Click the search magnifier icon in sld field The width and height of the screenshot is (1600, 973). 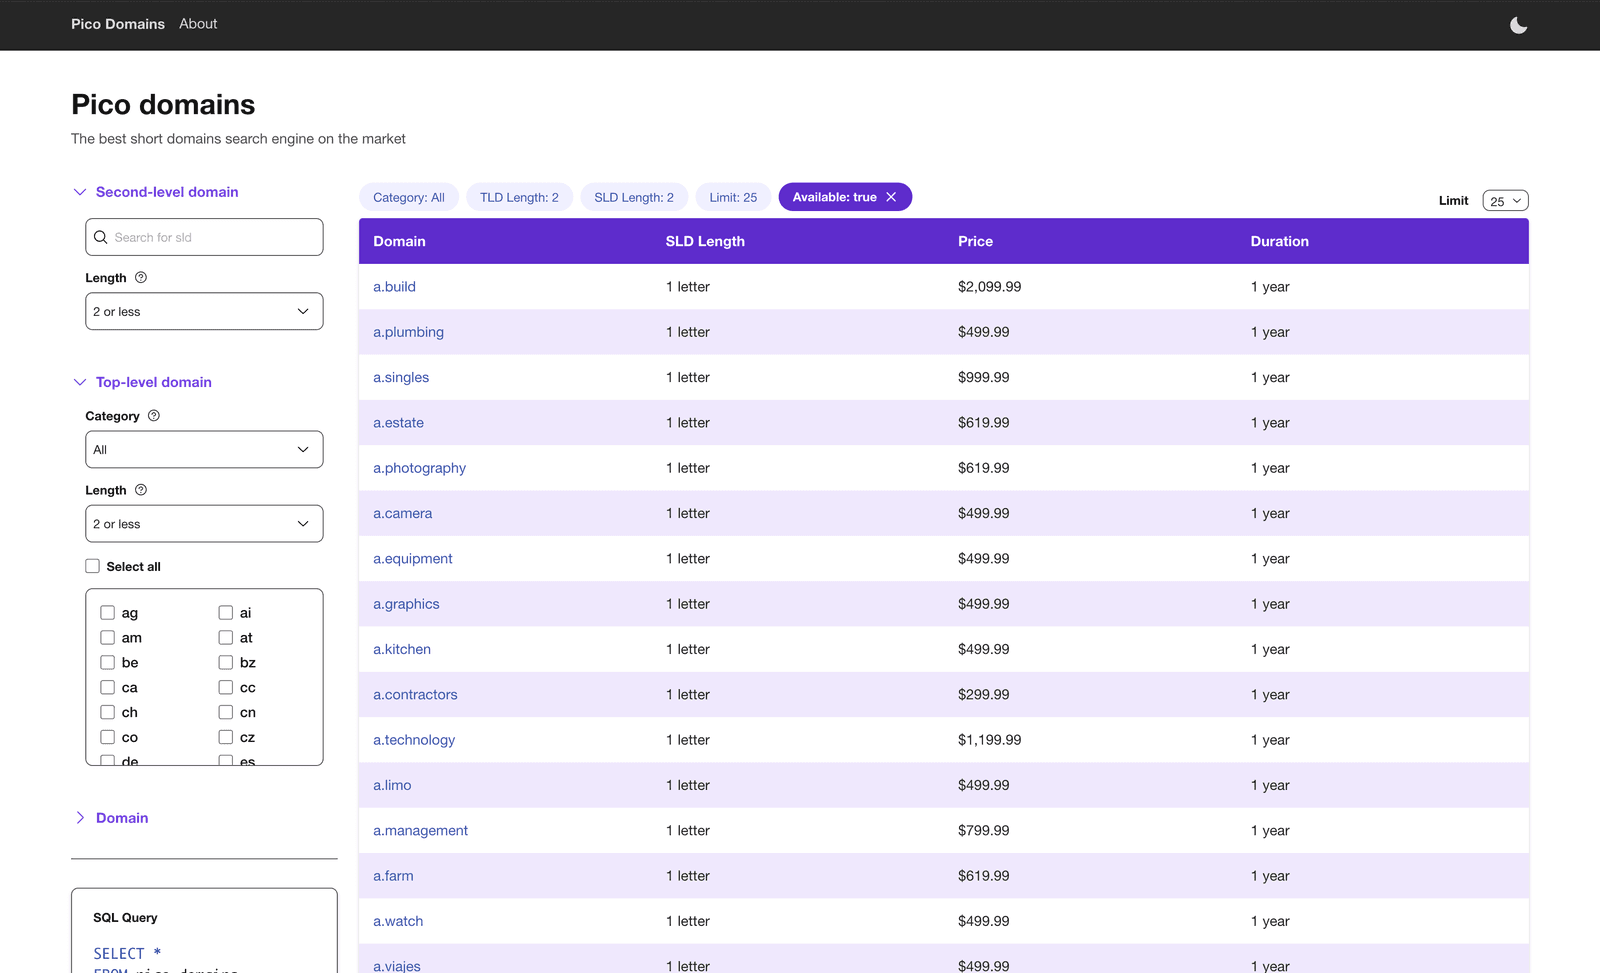[x=100, y=237]
